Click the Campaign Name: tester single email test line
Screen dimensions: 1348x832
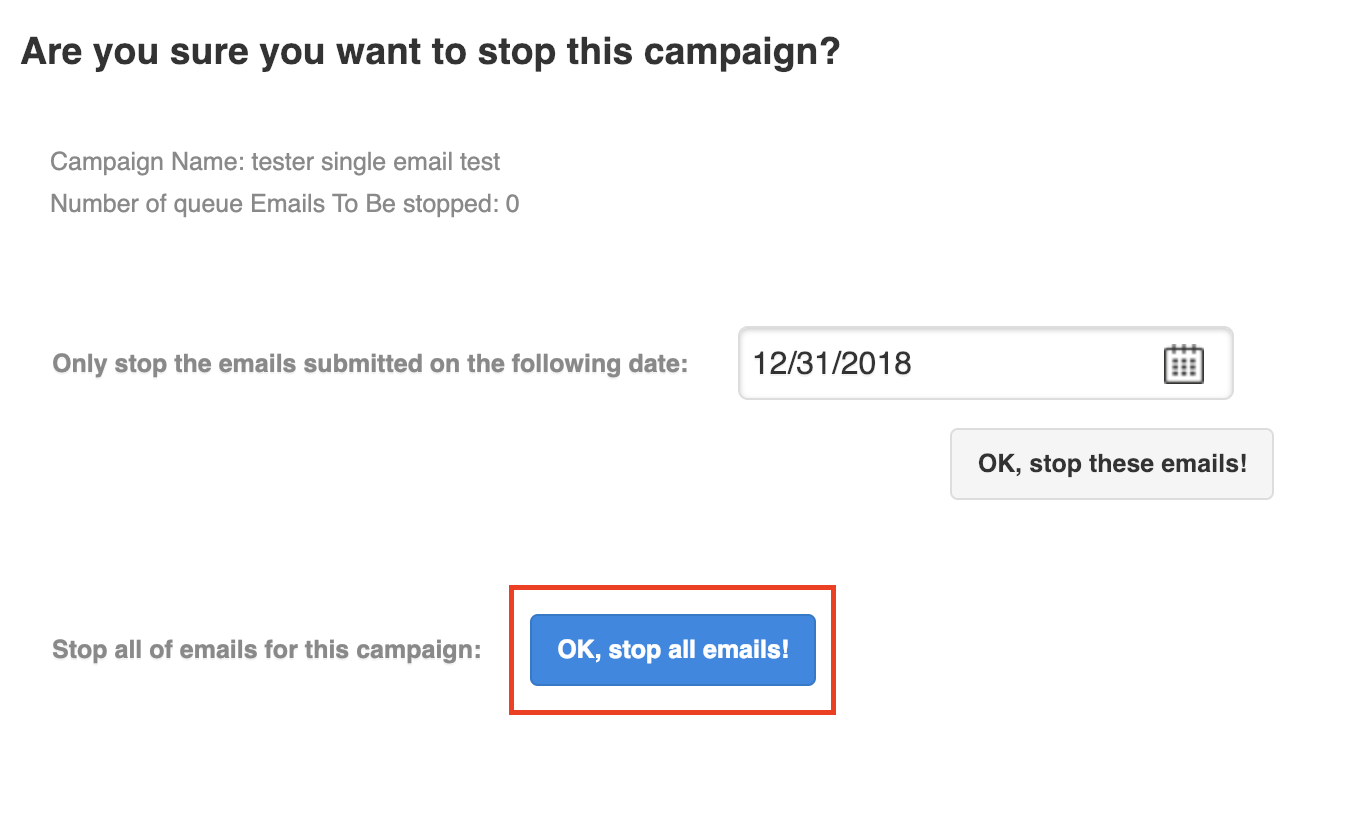tap(275, 161)
